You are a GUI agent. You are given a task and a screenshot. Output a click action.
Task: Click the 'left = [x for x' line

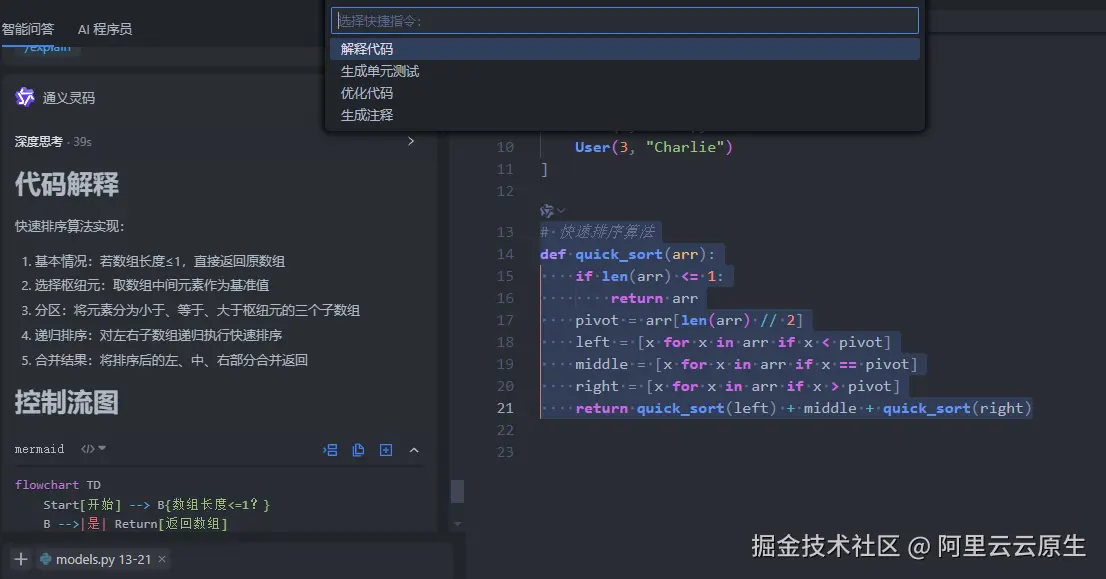(x=733, y=342)
